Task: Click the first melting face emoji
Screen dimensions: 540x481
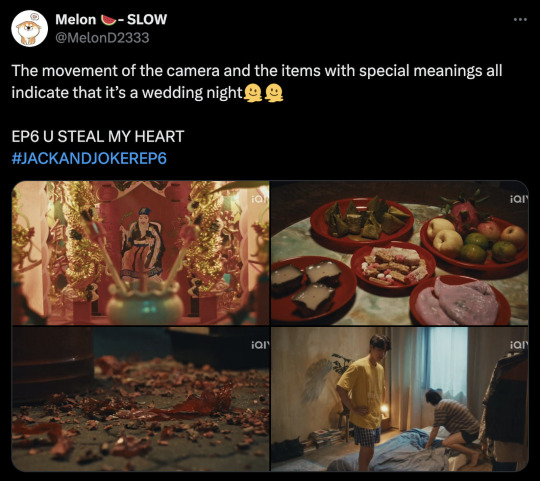Action: coord(253,93)
